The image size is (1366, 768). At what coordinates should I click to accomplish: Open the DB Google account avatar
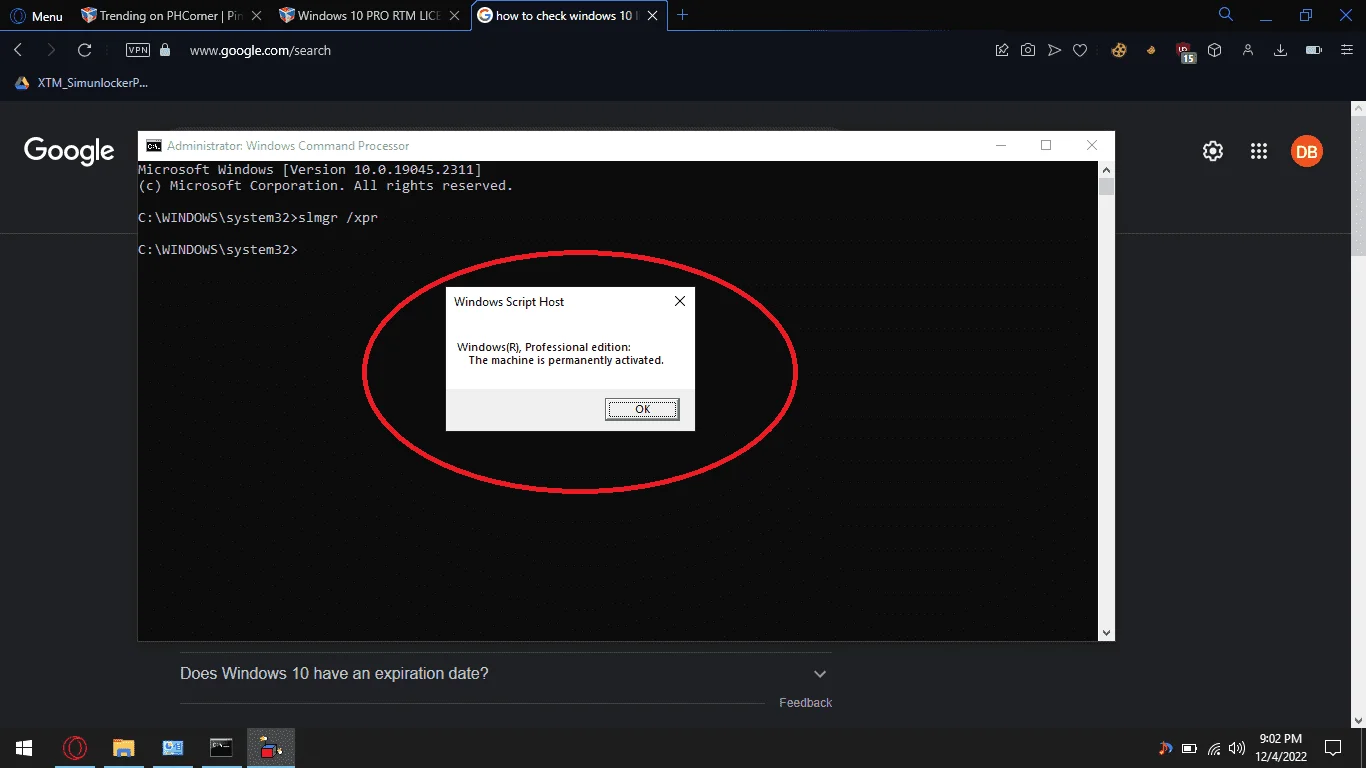pos(1307,151)
